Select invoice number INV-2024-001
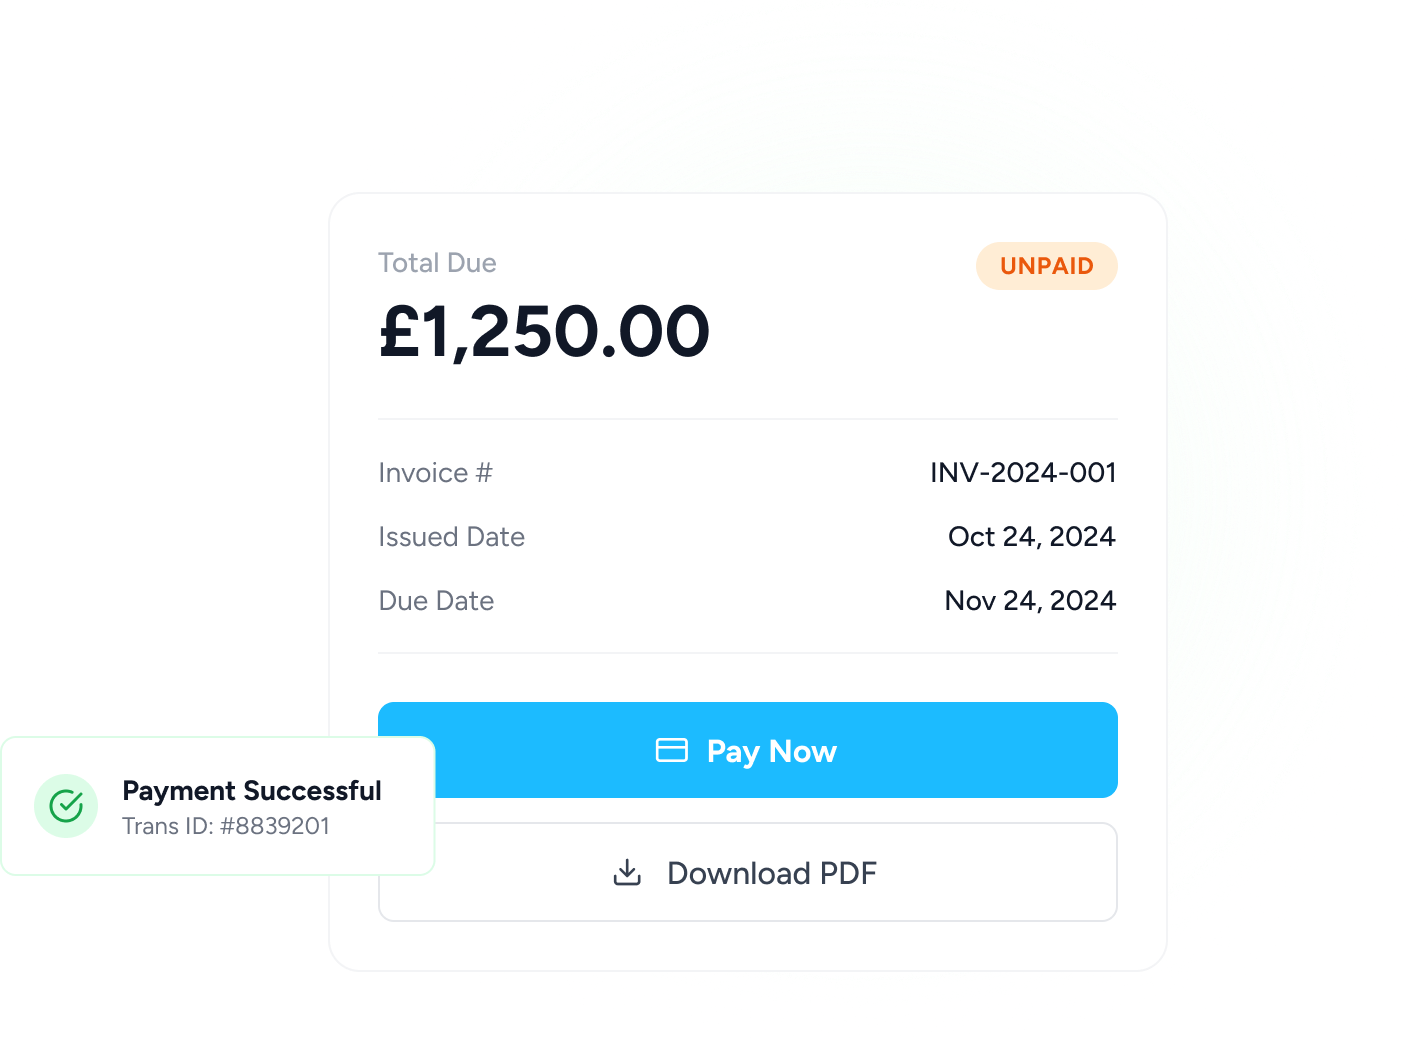1424x1048 pixels. 1022,473
